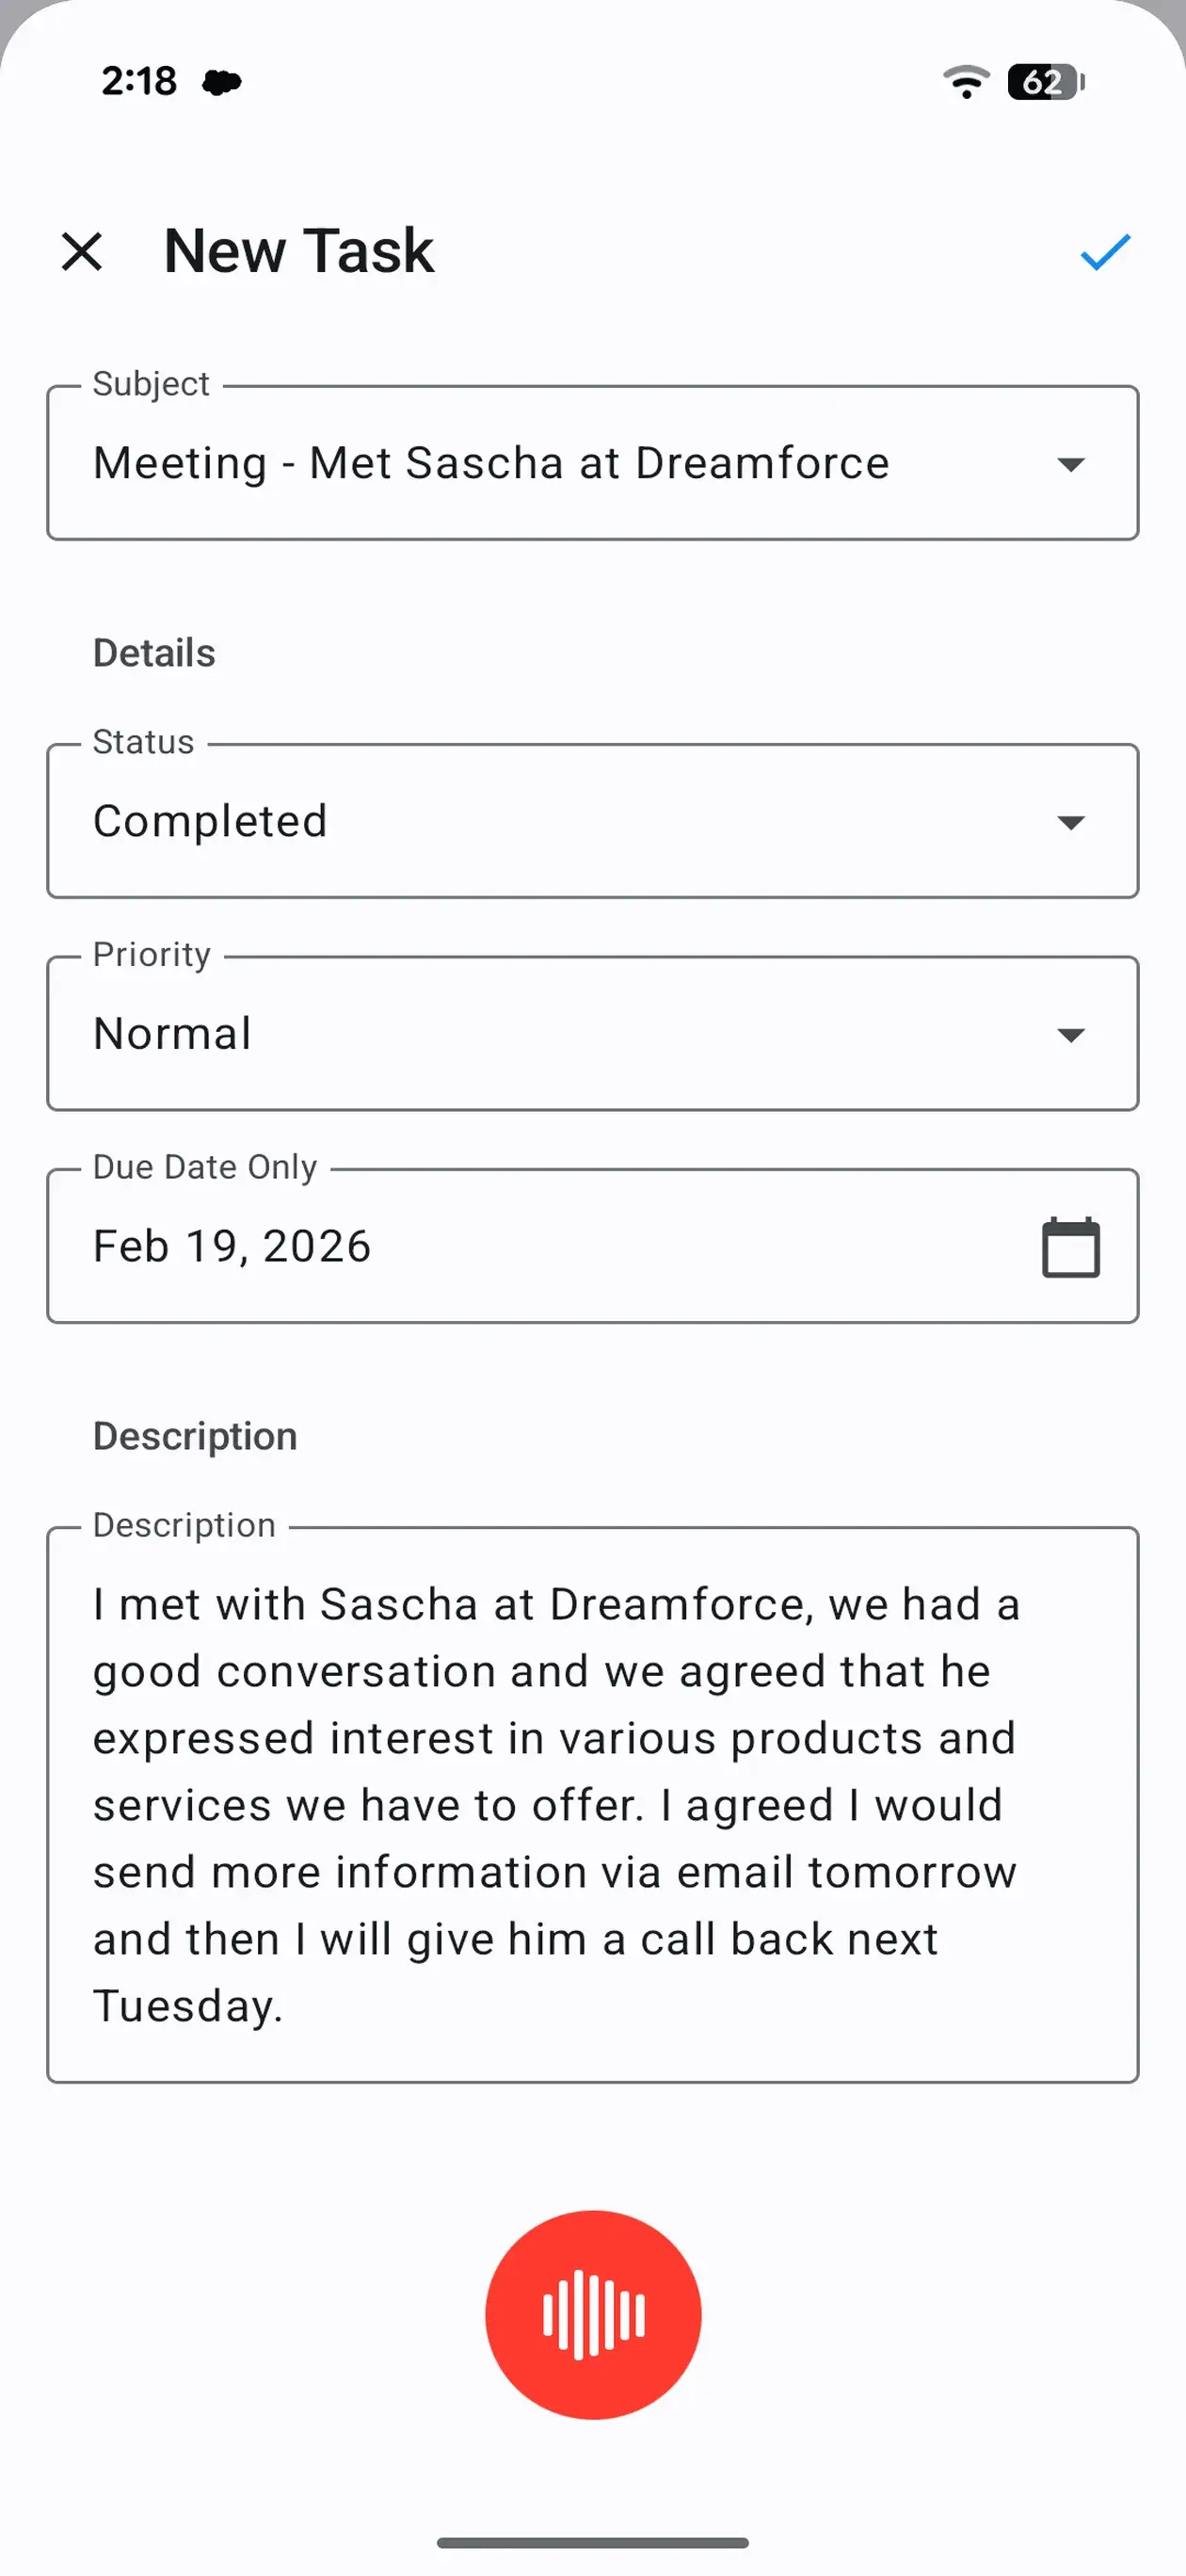Open the Subject dropdown
This screenshot has height=2576, width=1186.
click(x=1070, y=462)
